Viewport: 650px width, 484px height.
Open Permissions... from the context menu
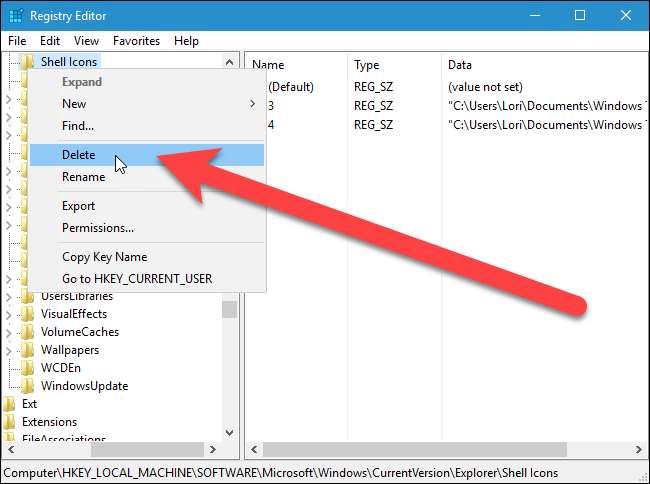click(147, 228)
